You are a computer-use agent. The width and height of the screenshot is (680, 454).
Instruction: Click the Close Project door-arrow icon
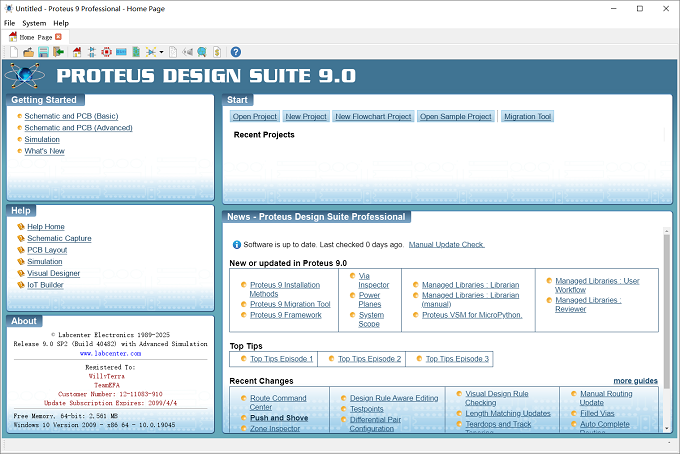point(59,52)
